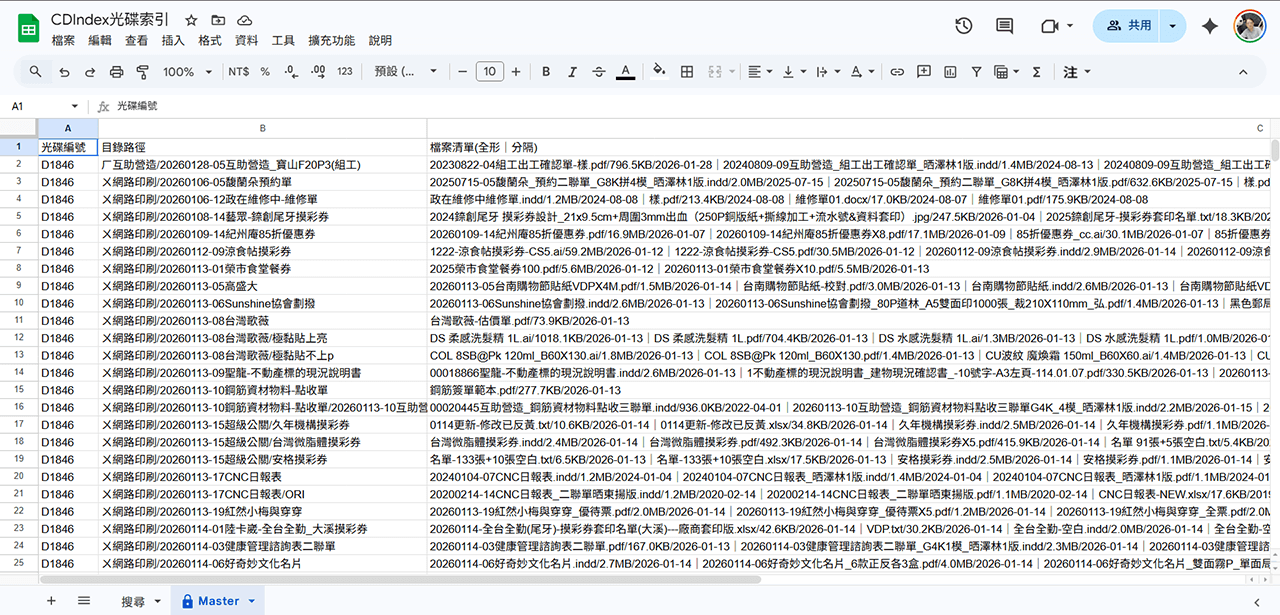Viewport: 1280px width, 615px height.
Task: Click the insert link icon
Action: coord(897,72)
